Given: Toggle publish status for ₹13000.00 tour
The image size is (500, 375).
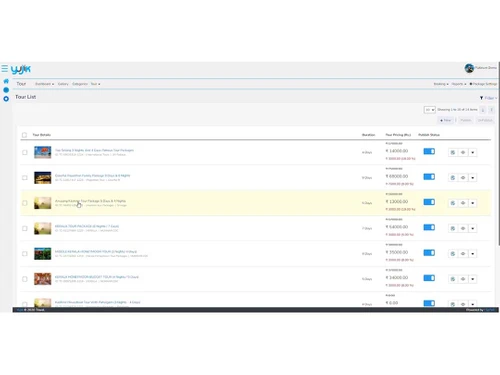Looking at the screenshot, I should click(x=429, y=202).
